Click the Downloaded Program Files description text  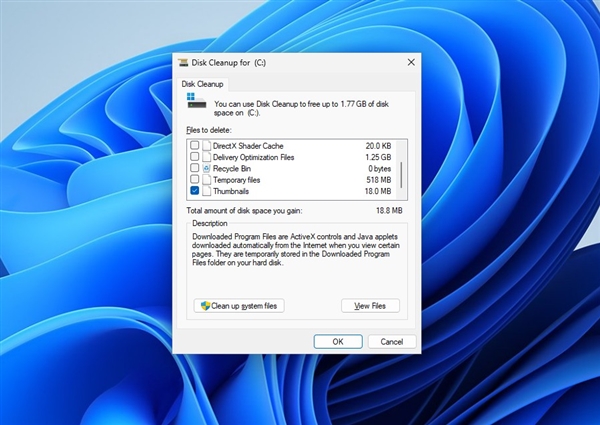coord(296,249)
